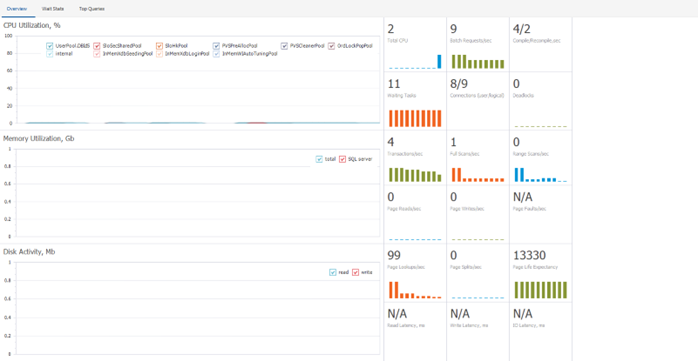The height and width of the screenshot is (361, 698).
Task: Click the Range Scans/sec blue sparkline
Action: 540,174
